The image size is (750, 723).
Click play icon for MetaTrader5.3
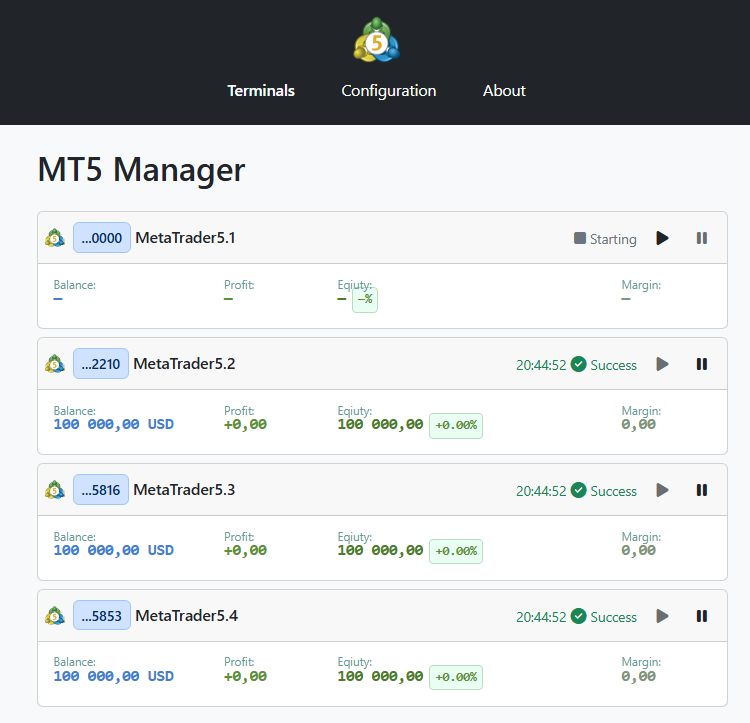pos(662,490)
